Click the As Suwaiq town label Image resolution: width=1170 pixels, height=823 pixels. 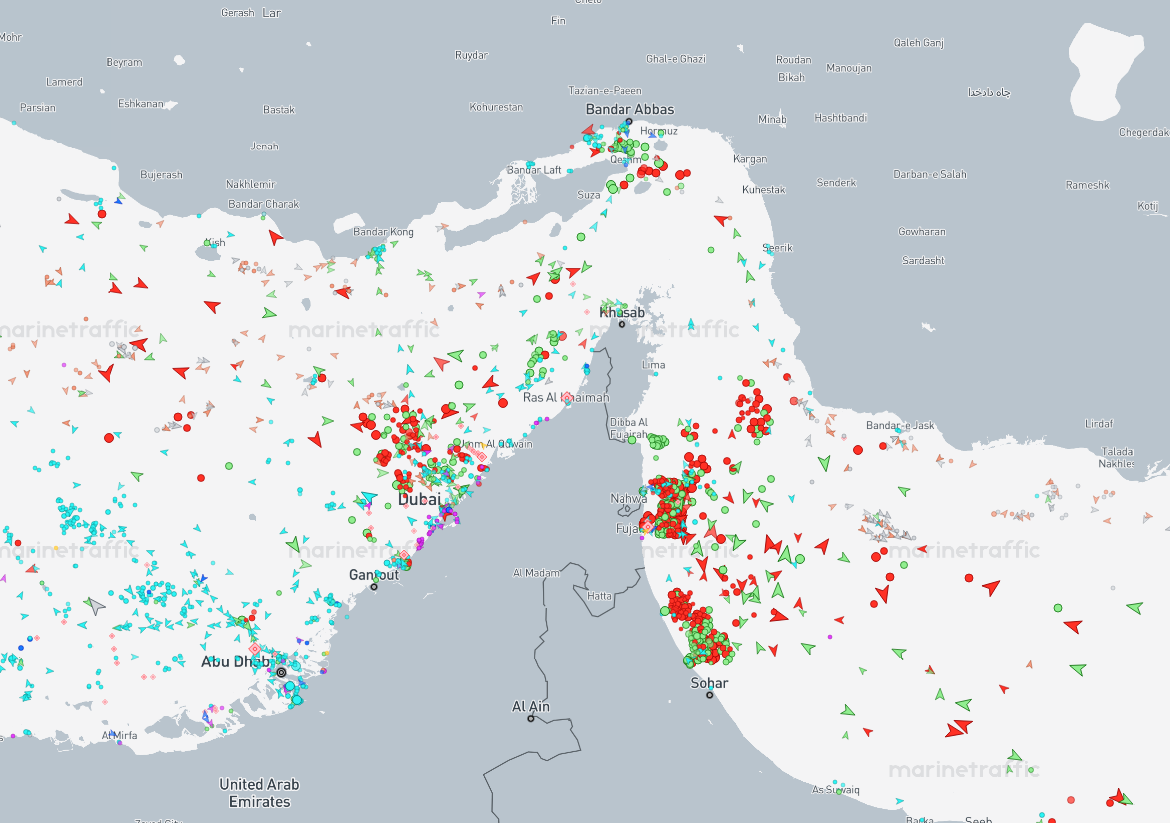tap(836, 789)
